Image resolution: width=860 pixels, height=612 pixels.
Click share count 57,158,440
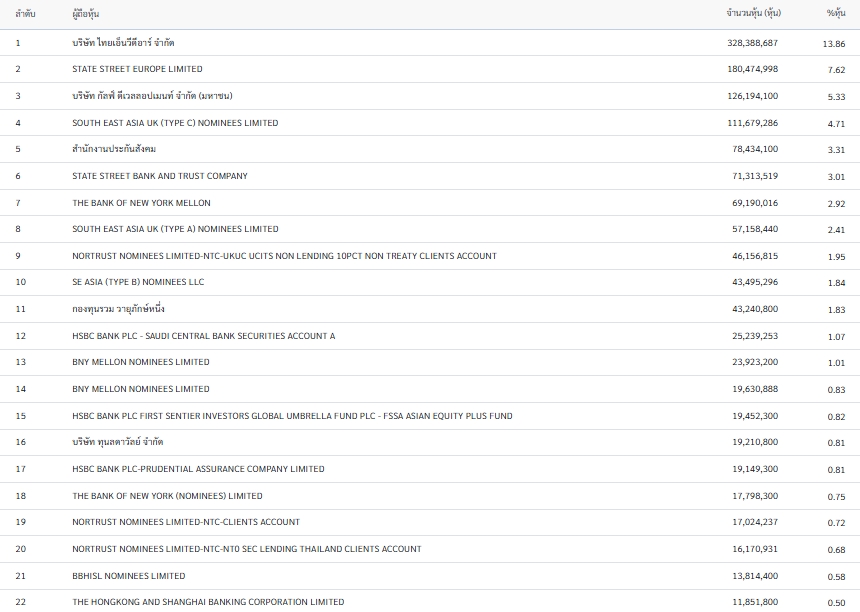(x=755, y=229)
